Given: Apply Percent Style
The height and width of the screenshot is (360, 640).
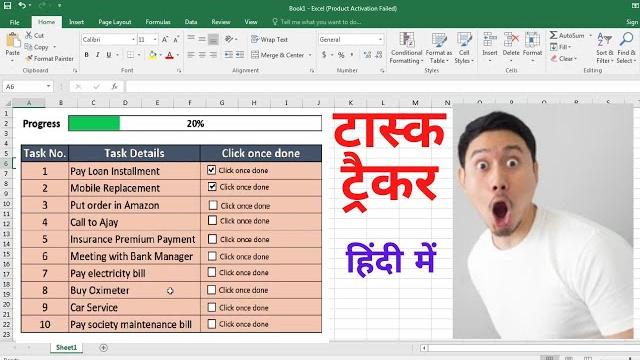Looking at the screenshot, I should 341,55.
